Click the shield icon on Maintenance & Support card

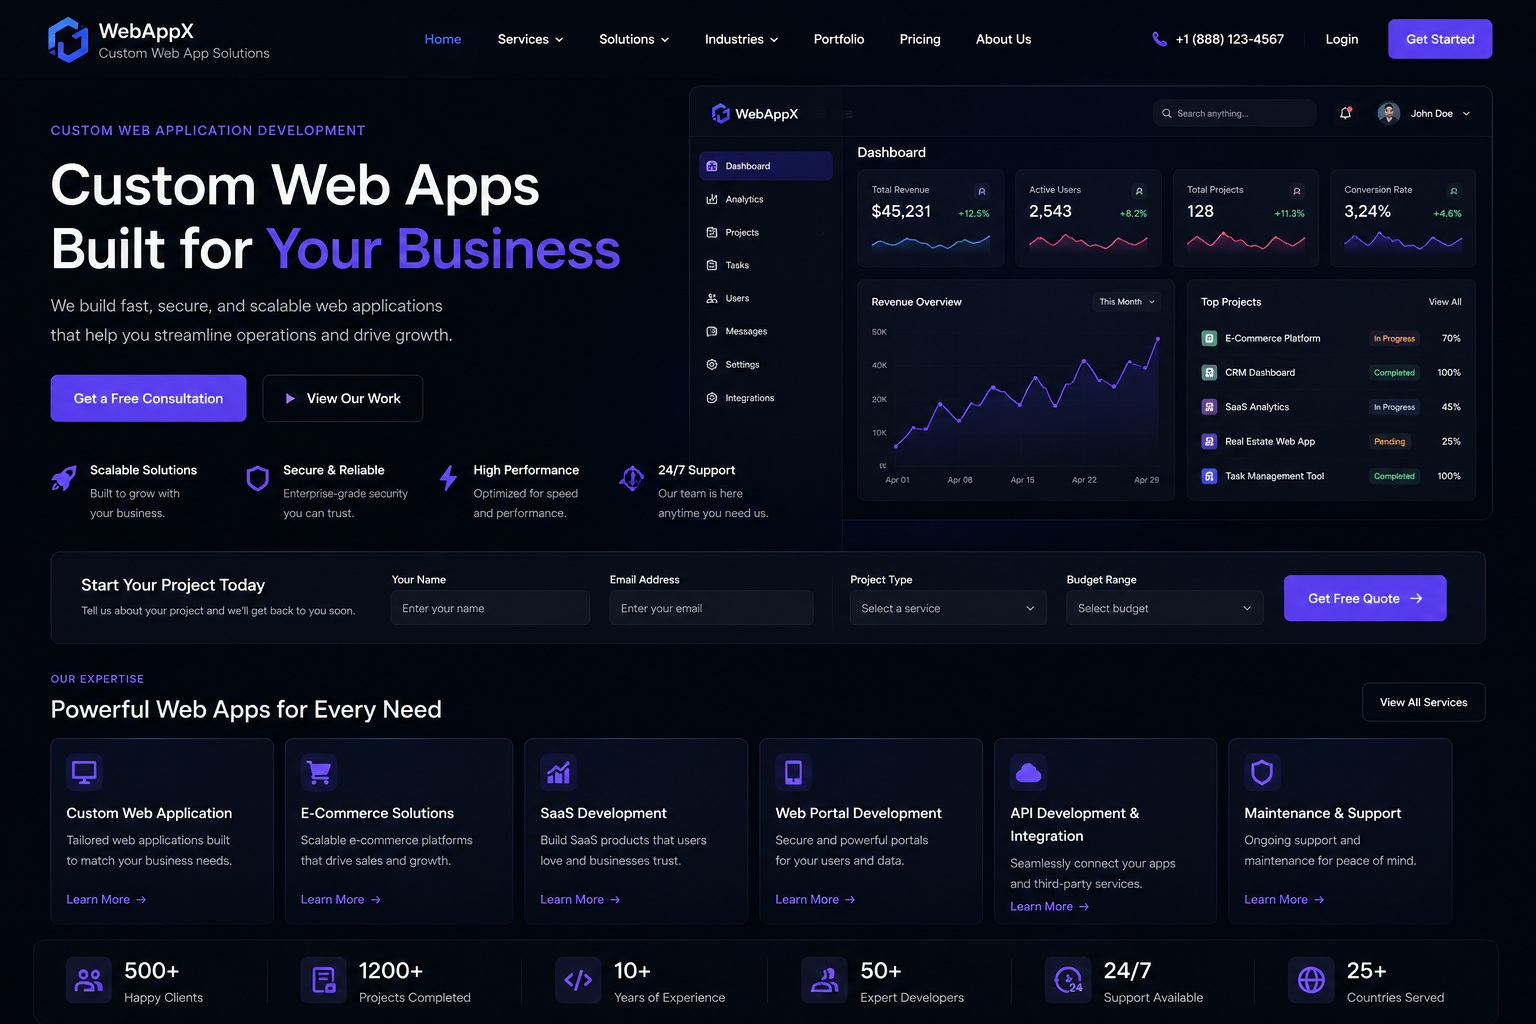[x=1263, y=772]
